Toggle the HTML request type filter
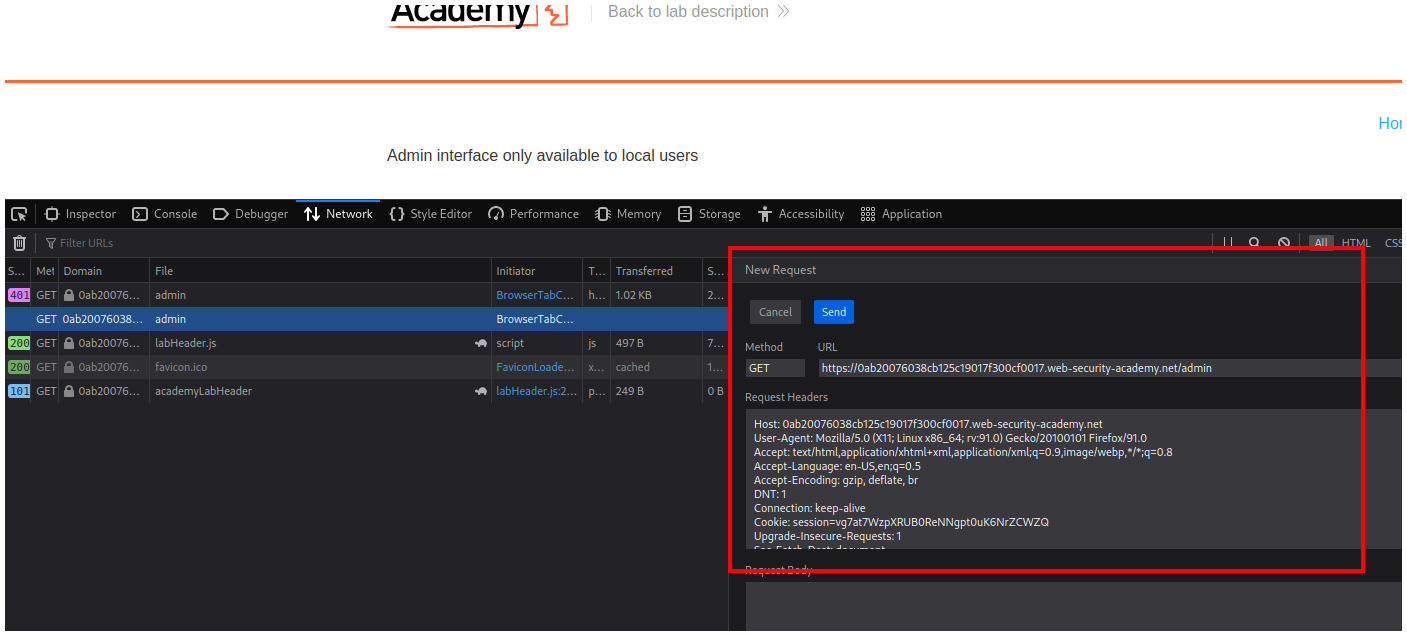 [1356, 243]
